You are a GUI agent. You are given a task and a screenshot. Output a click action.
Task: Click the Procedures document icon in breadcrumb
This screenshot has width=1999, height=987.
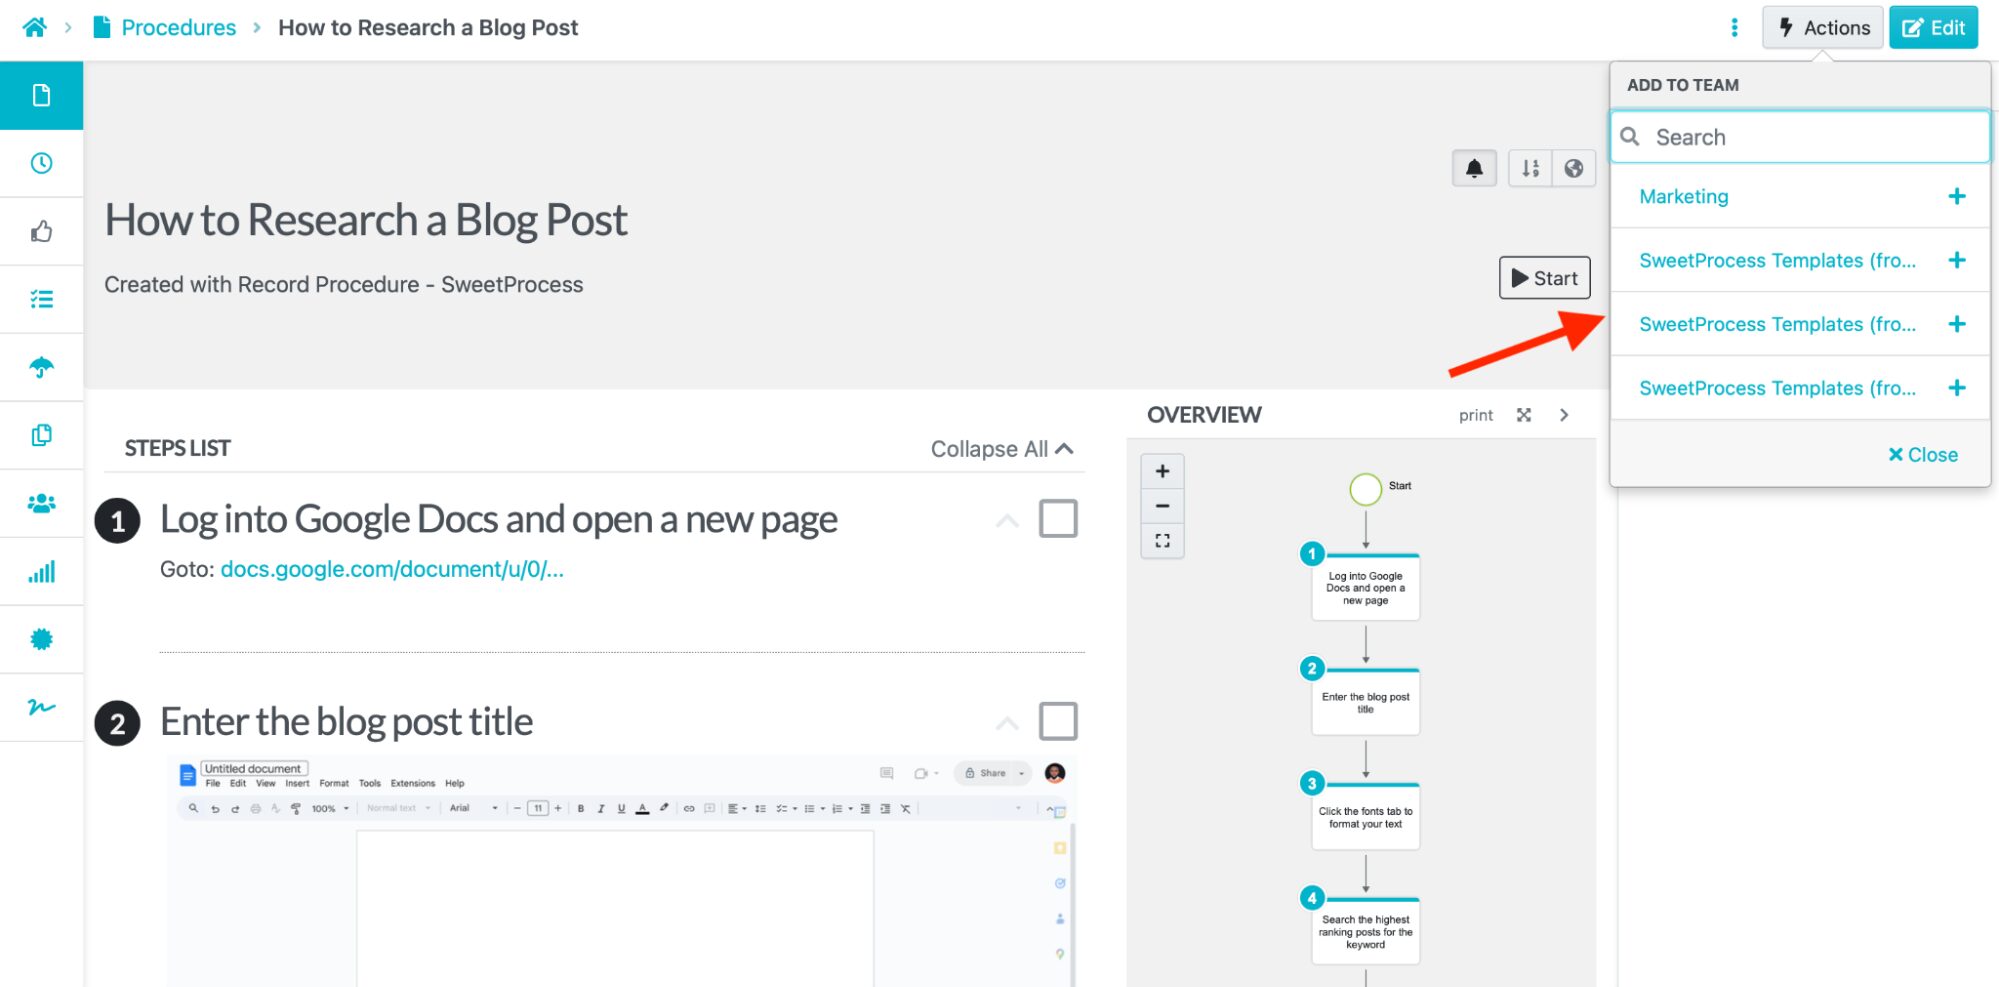pos(102,27)
